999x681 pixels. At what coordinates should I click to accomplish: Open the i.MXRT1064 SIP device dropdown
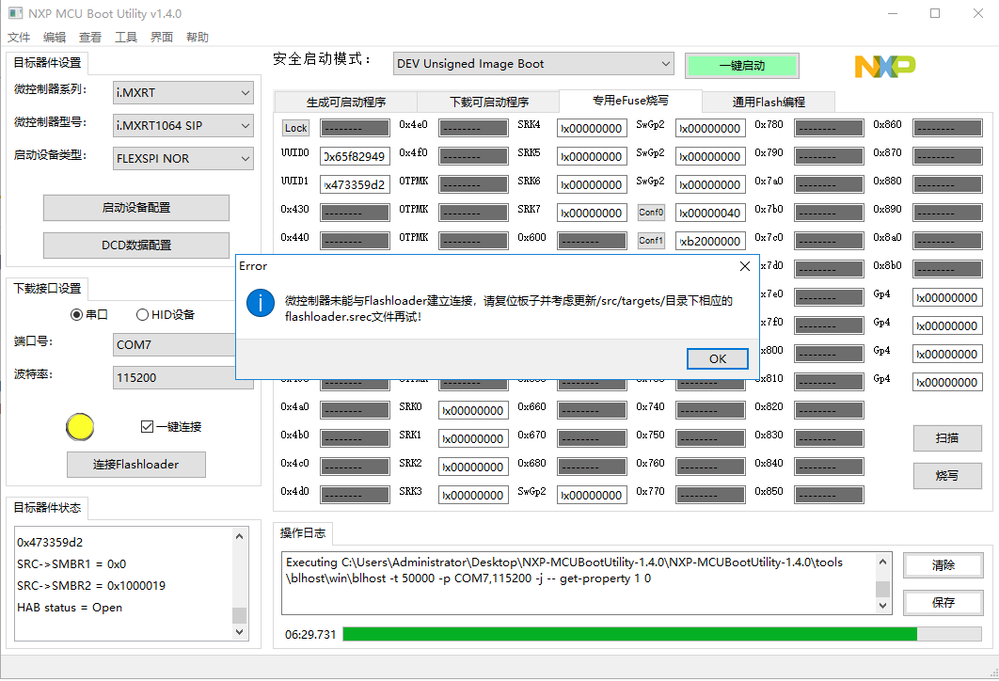pos(183,125)
